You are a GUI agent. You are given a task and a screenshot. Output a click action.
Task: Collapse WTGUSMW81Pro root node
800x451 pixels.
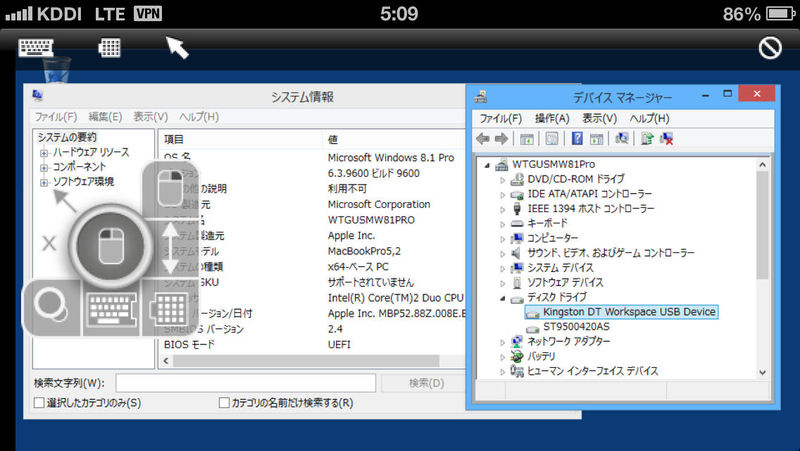click(x=487, y=165)
